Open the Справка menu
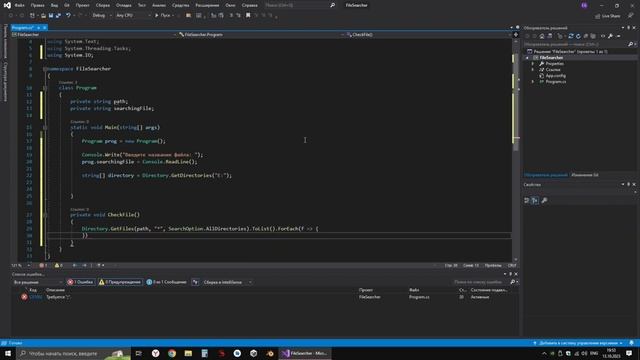640x360 pixels. (249, 5)
